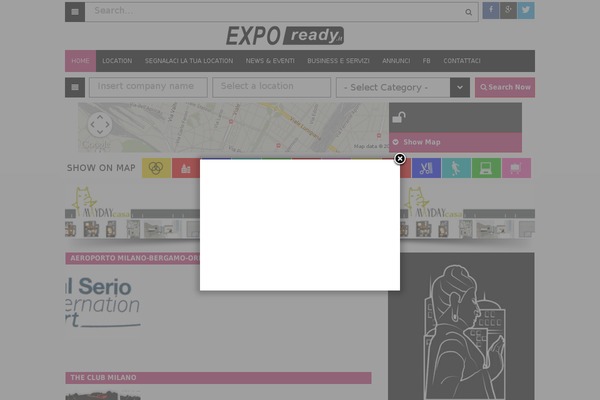600x400 pixels.
Task: Select the red buildings map category icon
Action: click(186, 168)
